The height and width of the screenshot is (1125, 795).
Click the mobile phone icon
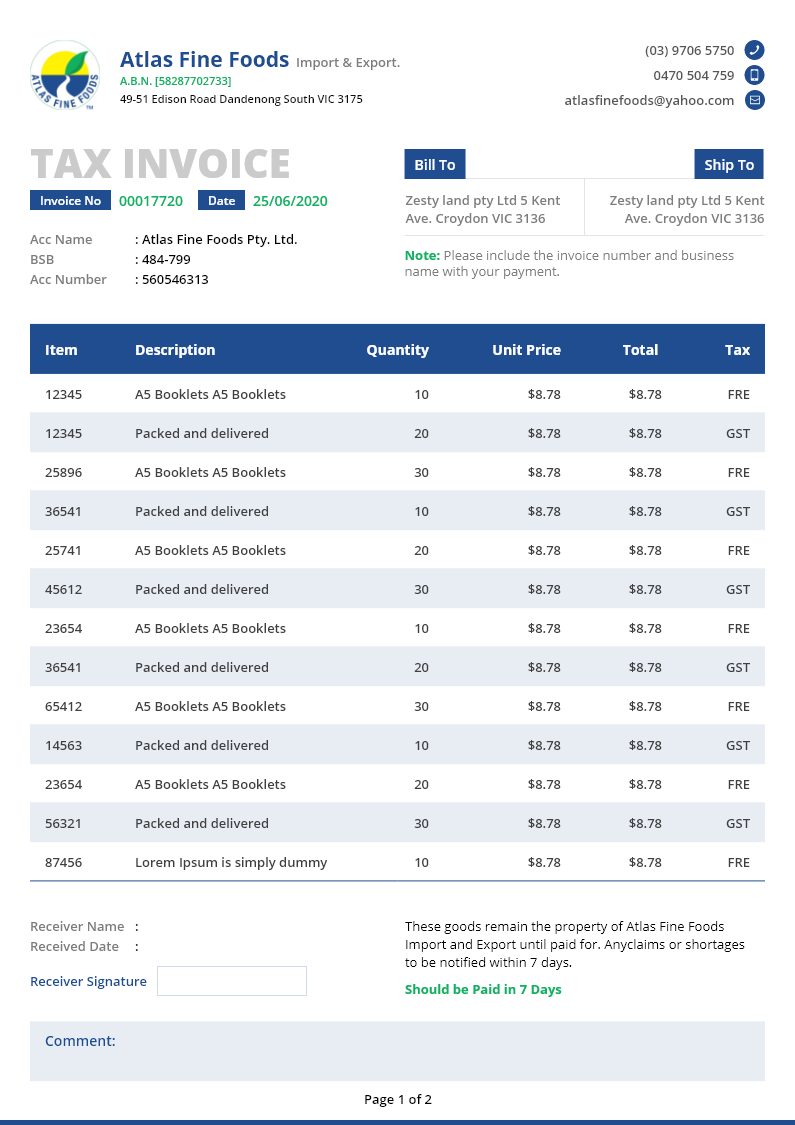point(755,75)
